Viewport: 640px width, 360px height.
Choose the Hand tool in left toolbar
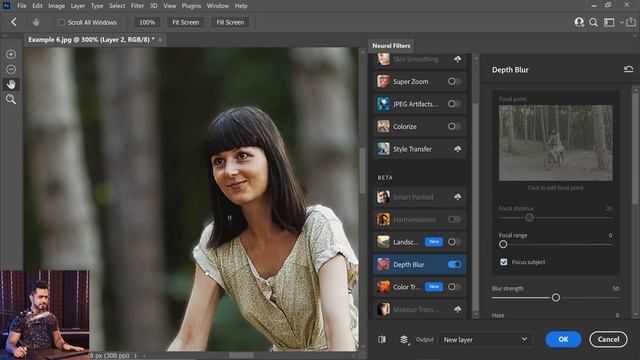coord(11,84)
